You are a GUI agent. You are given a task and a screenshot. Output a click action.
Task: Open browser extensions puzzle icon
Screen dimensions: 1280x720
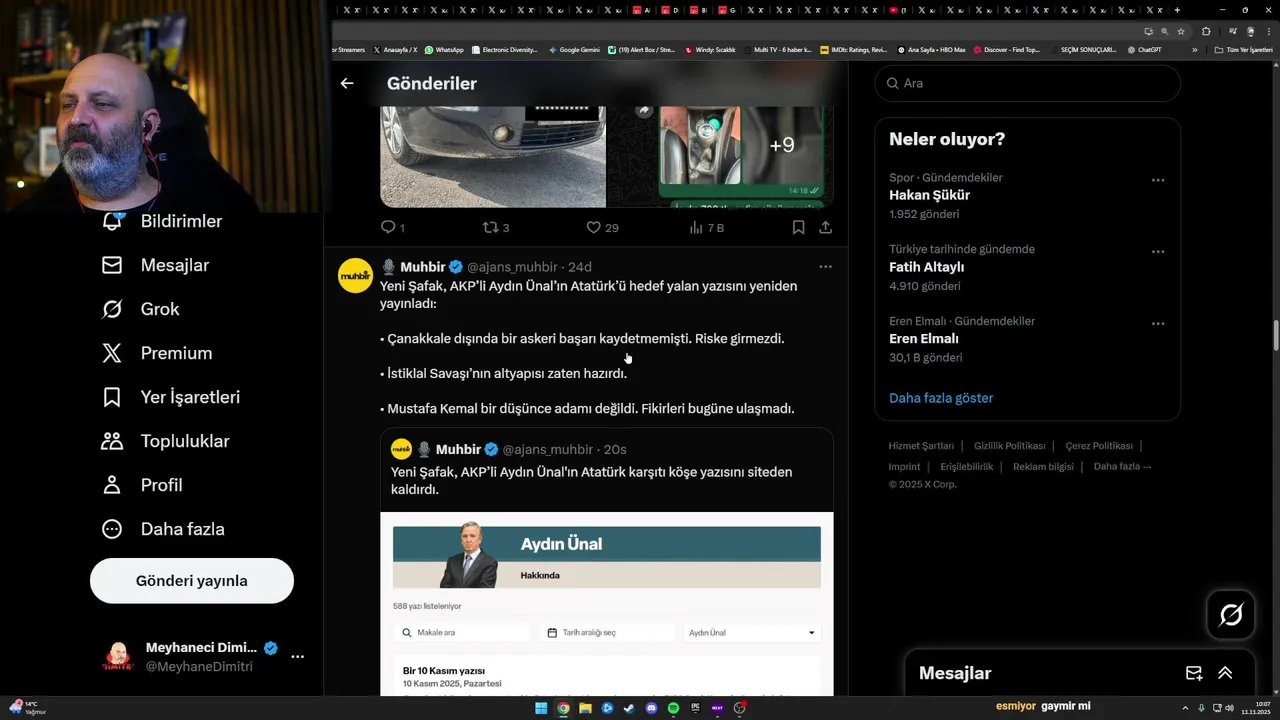[1207, 31]
